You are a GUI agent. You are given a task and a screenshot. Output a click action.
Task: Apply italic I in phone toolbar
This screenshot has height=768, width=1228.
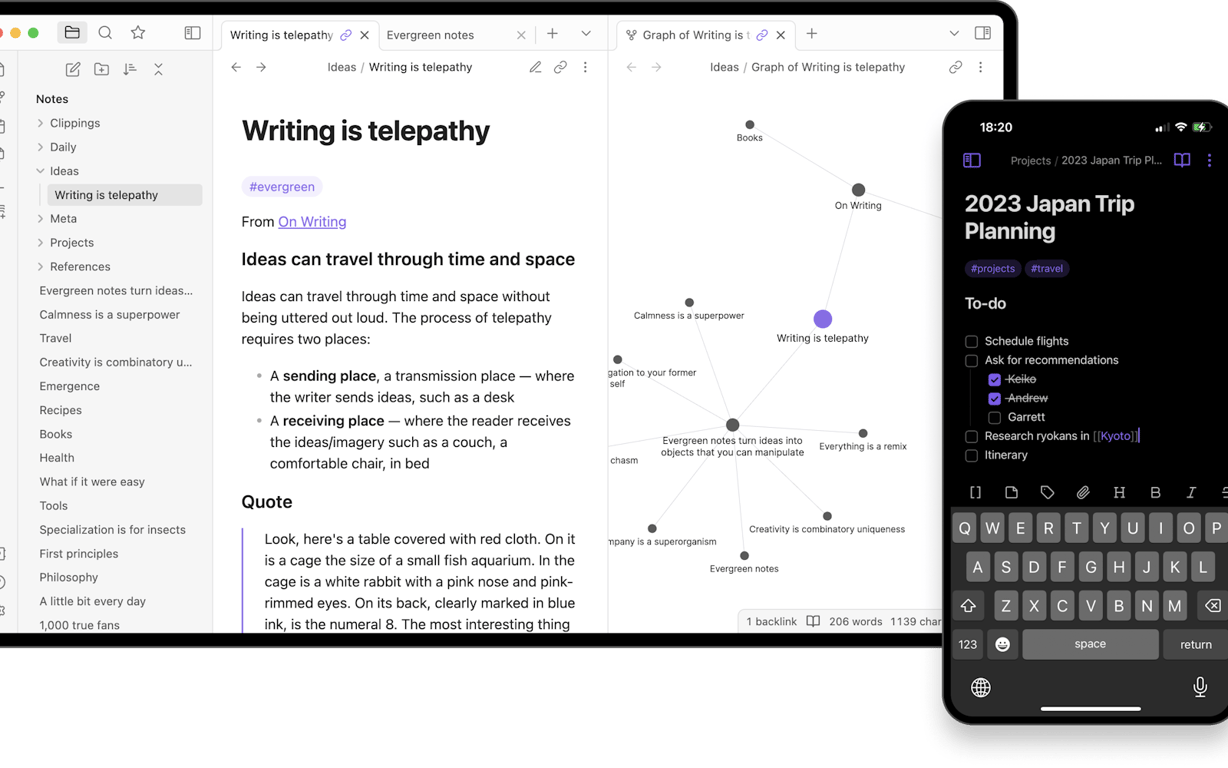click(1191, 492)
